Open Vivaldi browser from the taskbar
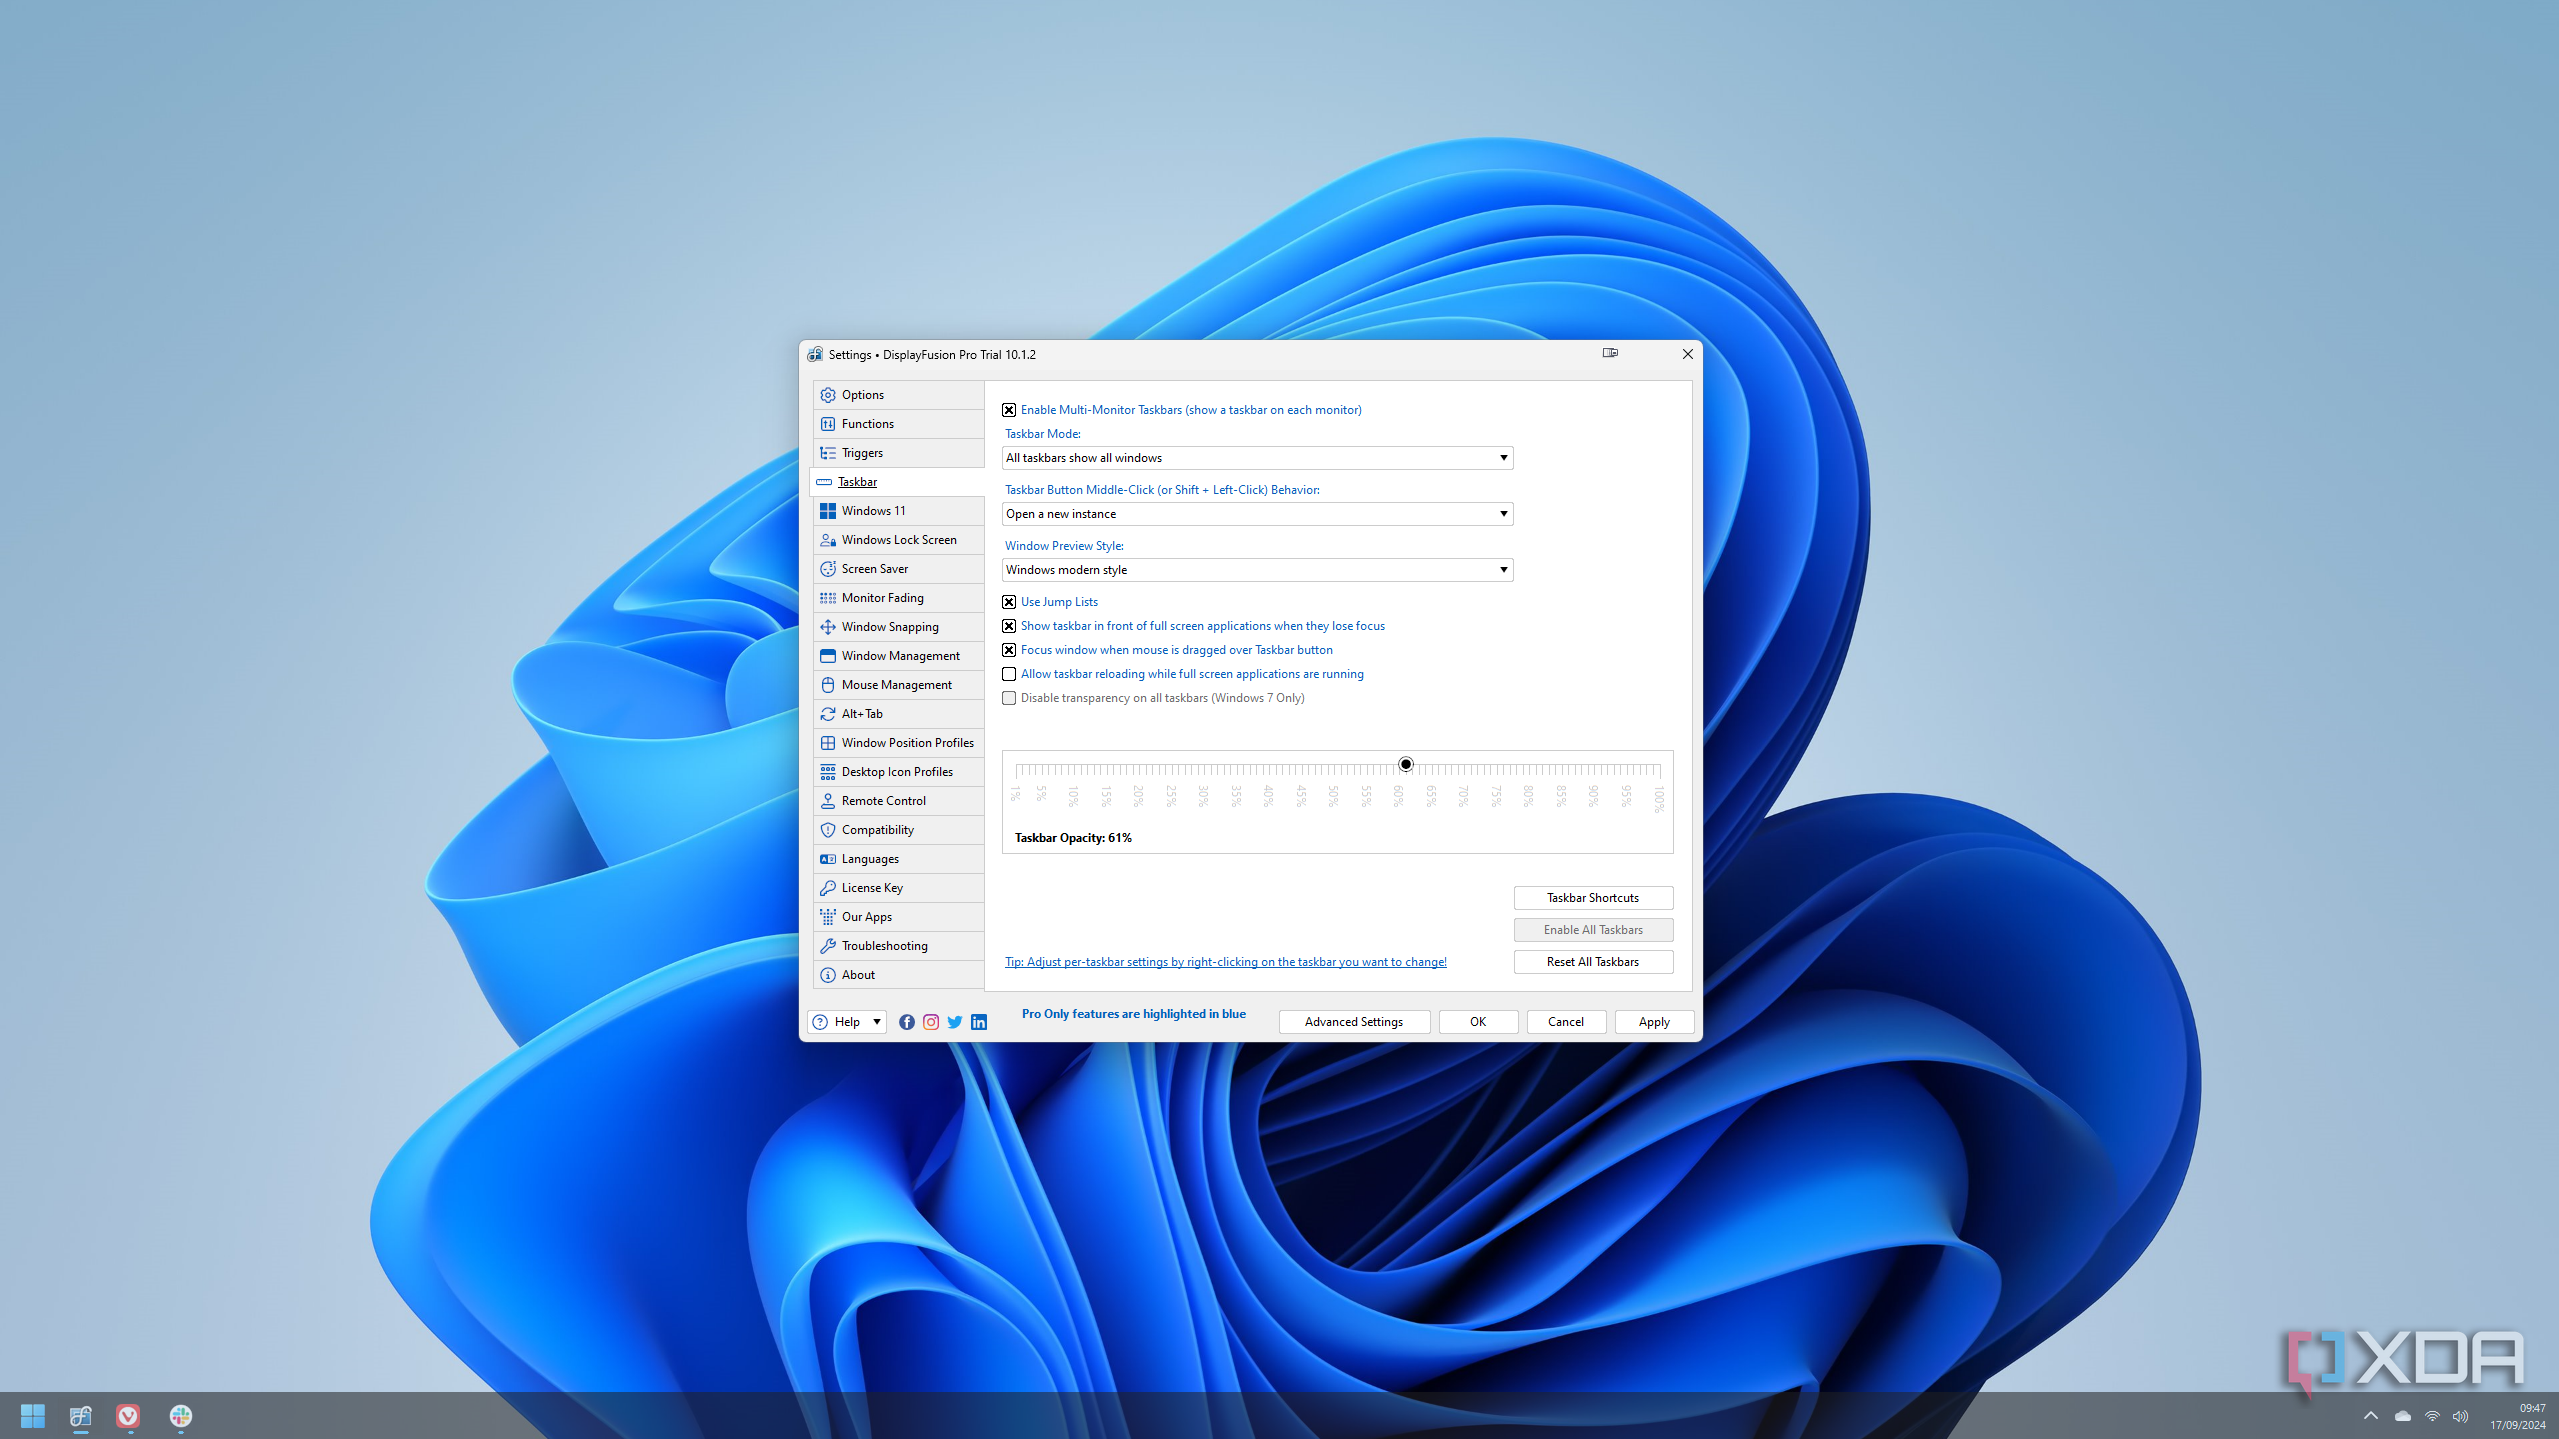Viewport: 2559px width, 1439px height. click(x=128, y=1415)
